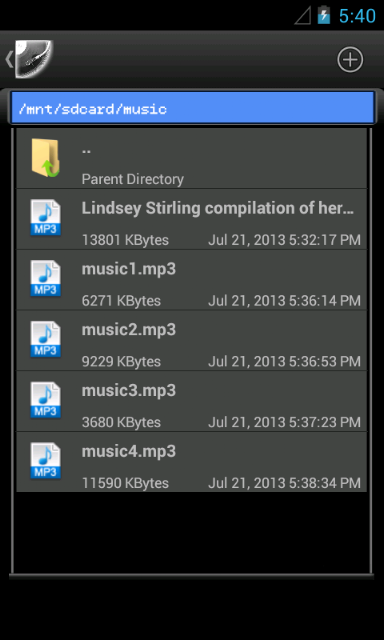
Task: Select the music4.mp3 file name
Action: (x=129, y=451)
